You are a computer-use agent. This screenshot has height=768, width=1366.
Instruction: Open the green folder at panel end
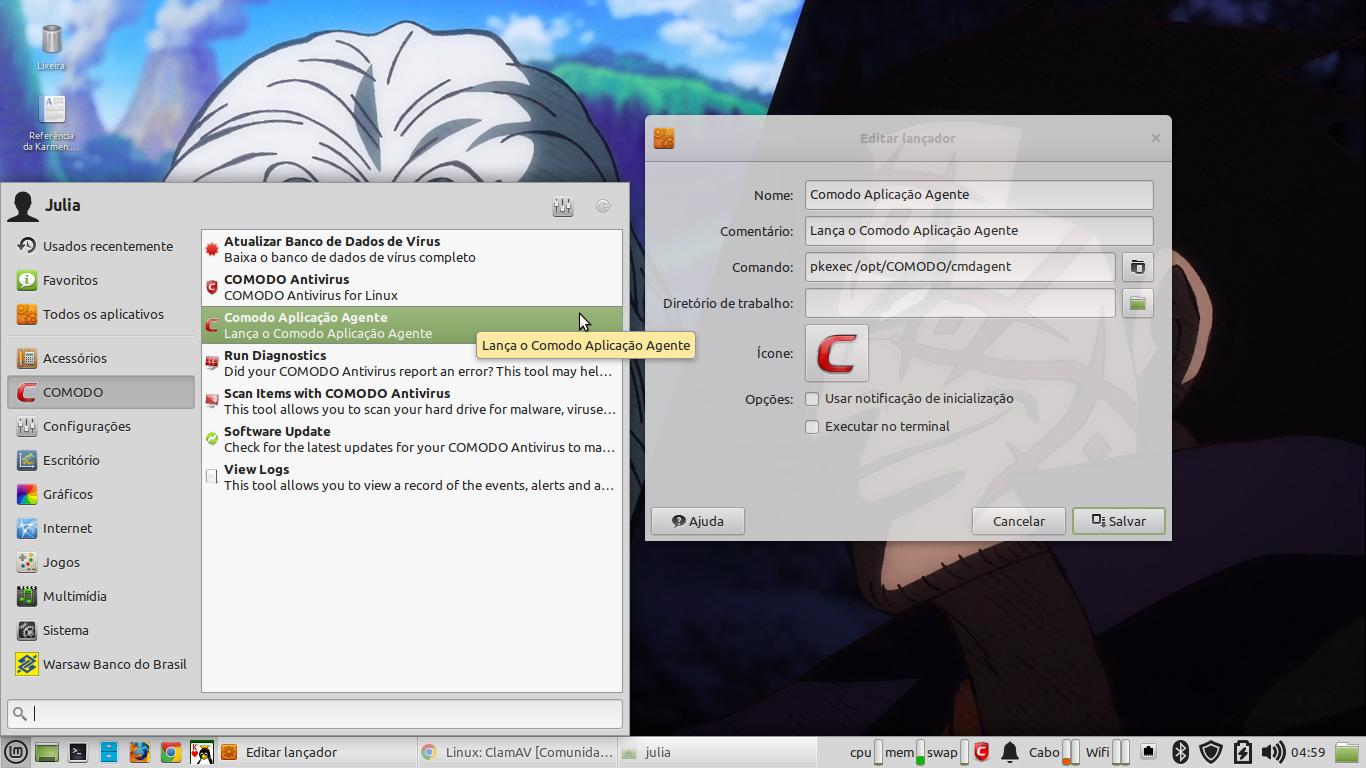(1347, 752)
